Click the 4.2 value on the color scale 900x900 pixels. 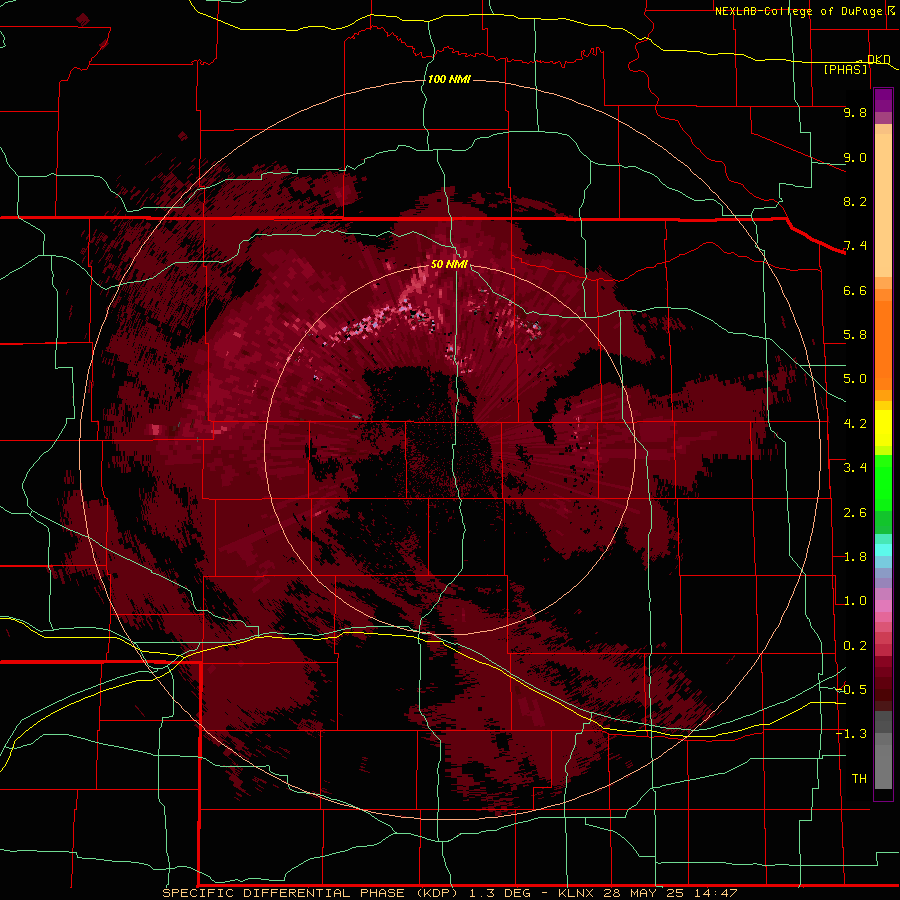tap(855, 424)
